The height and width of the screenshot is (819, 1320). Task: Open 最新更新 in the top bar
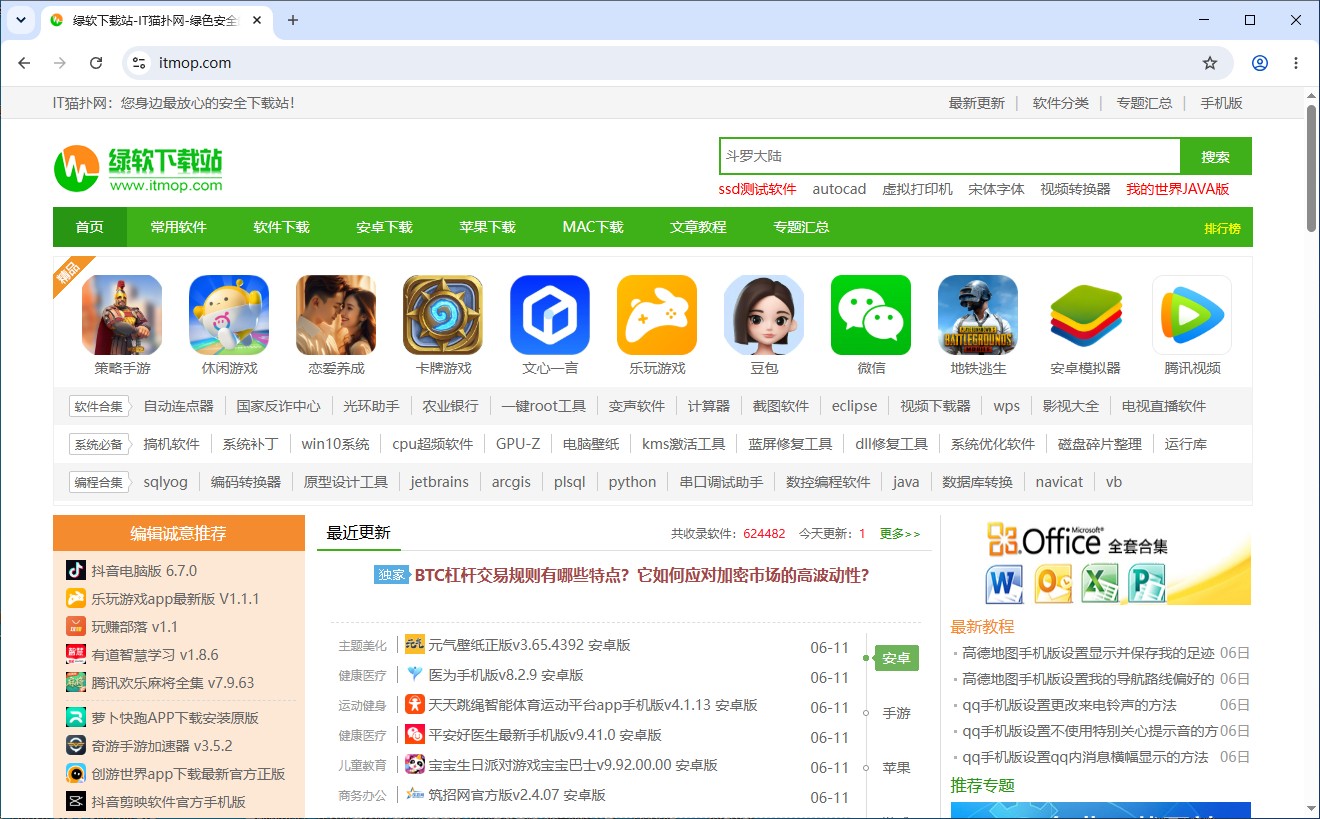[977, 103]
